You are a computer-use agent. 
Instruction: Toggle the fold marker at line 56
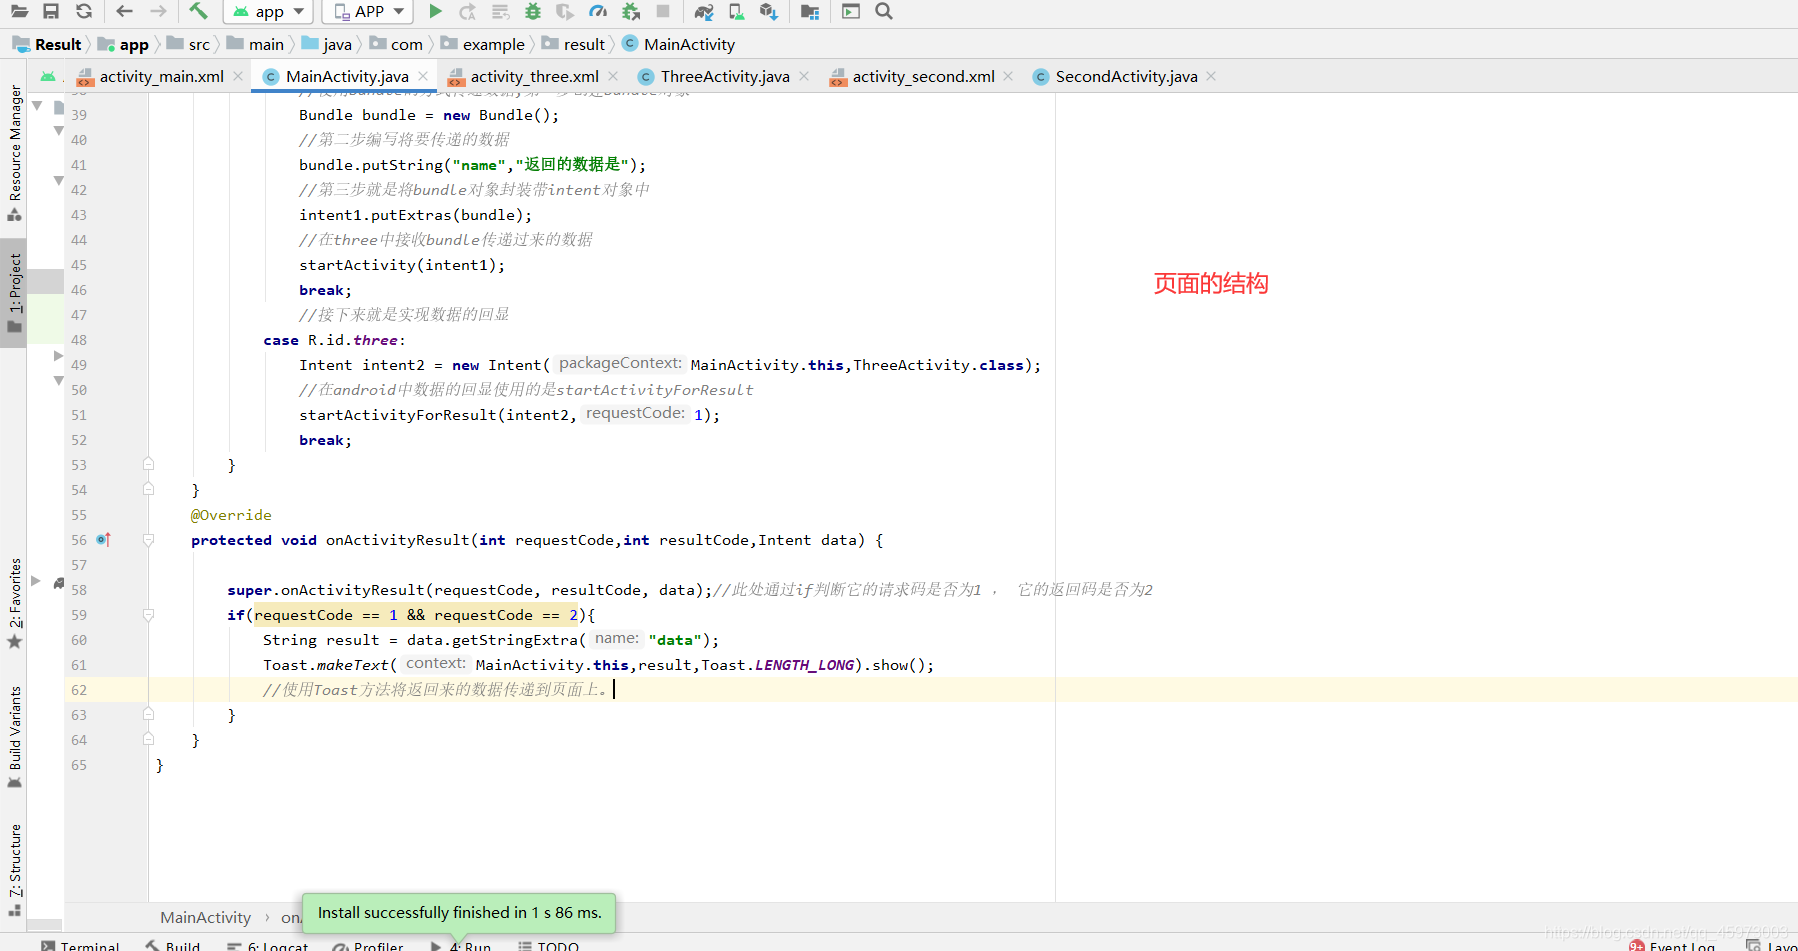(x=148, y=540)
